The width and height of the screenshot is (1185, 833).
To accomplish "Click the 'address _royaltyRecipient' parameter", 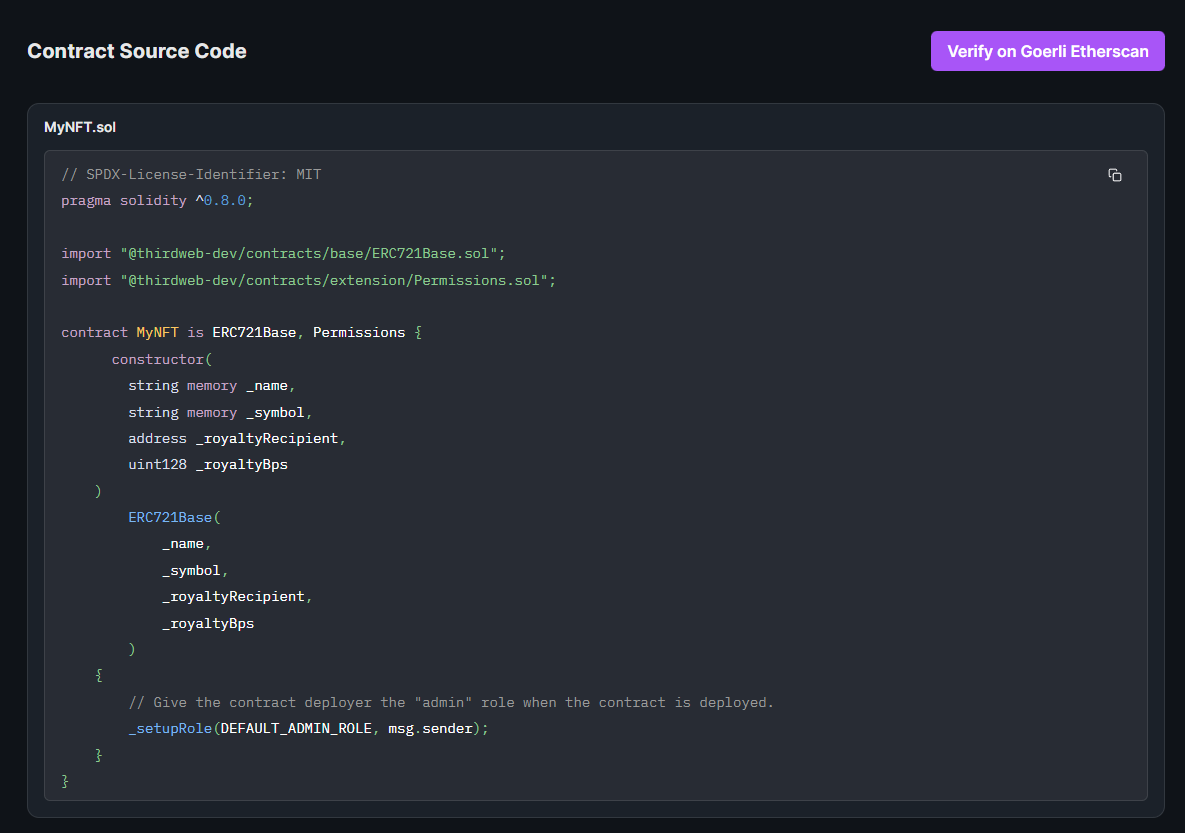I will click(237, 438).
